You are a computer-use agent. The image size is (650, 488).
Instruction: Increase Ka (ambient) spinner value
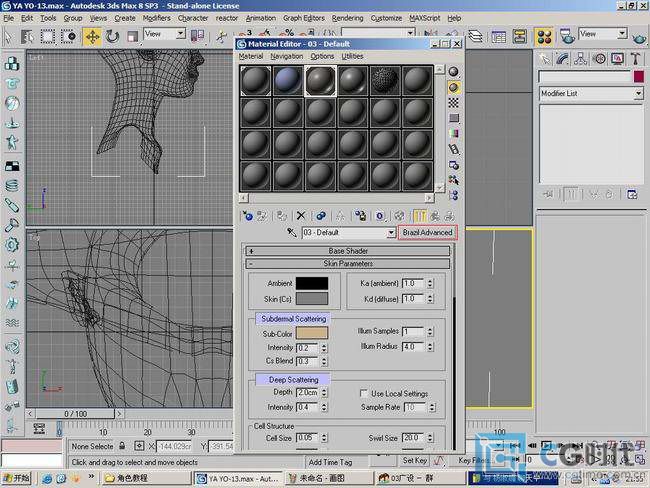[430, 281]
